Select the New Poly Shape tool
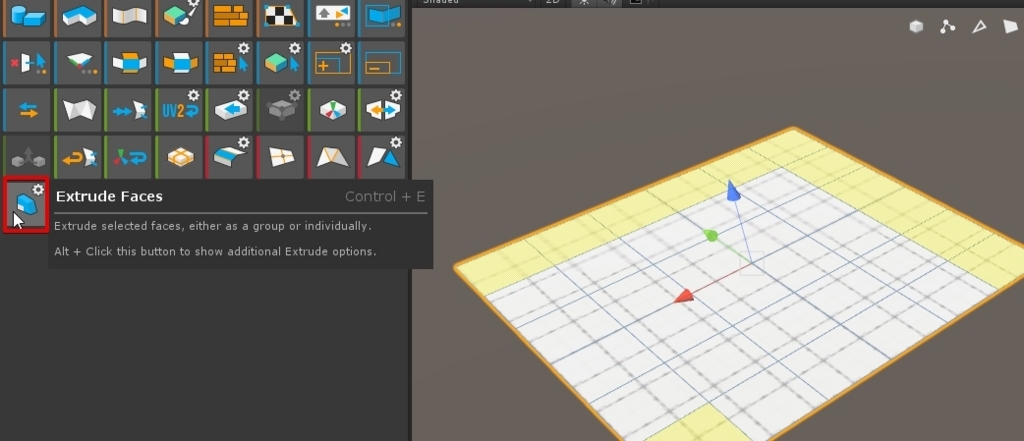The image size is (1024, 441). click(x=78, y=16)
